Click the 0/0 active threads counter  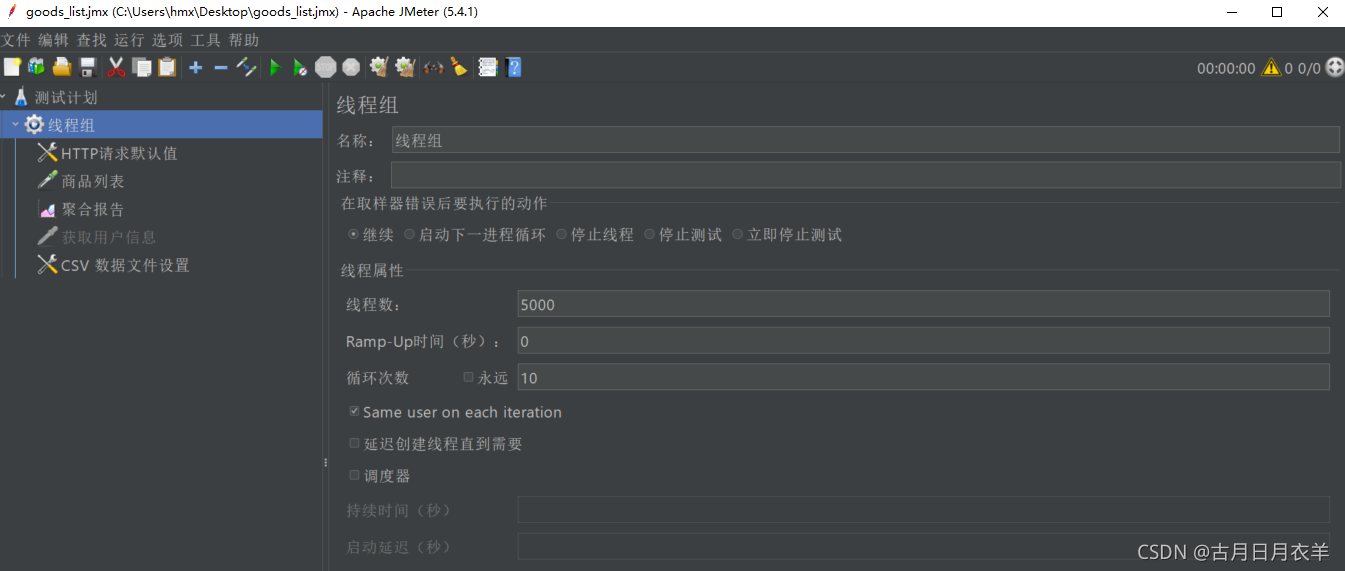(1309, 69)
